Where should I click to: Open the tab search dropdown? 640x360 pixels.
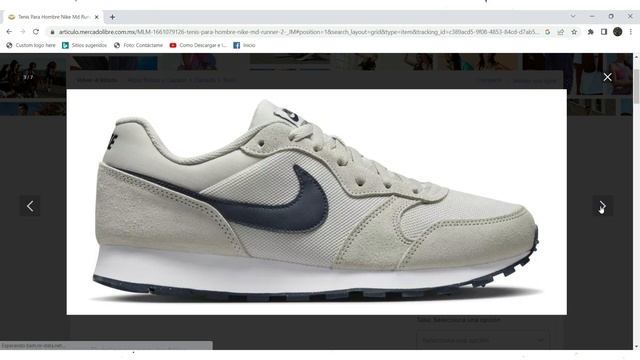click(x=573, y=16)
